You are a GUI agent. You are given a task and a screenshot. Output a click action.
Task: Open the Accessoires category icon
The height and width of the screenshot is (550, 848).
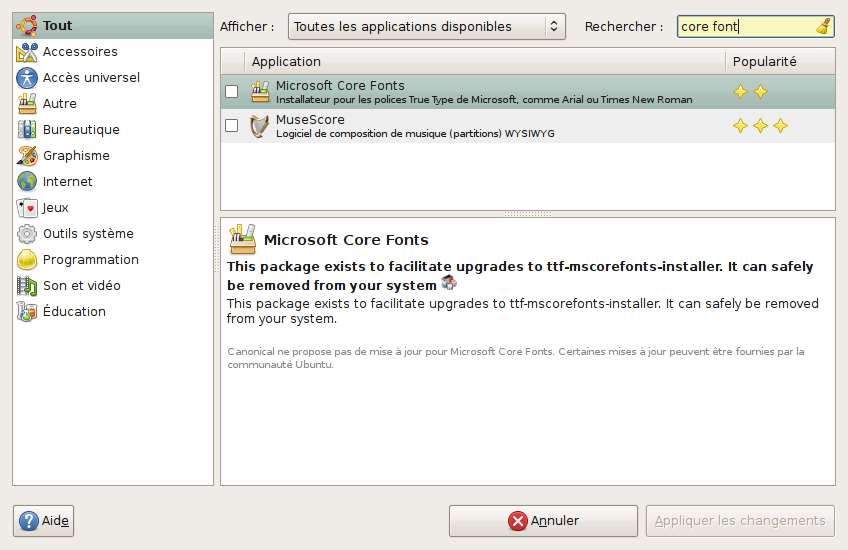click(26, 52)
